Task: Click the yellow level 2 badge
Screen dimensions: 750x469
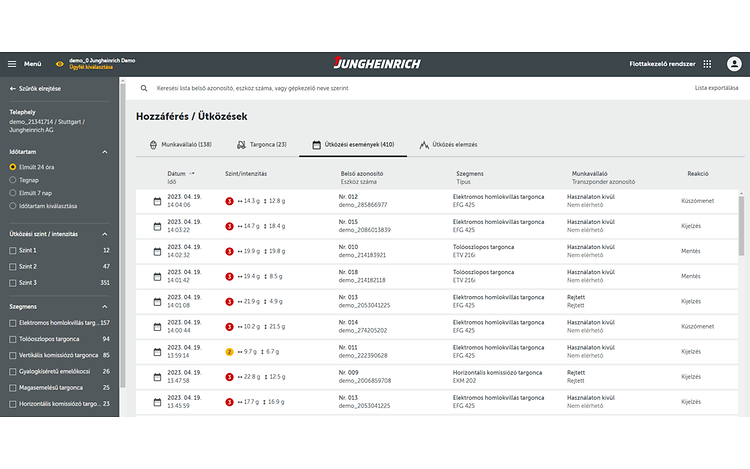Action: tap(230, 352)
